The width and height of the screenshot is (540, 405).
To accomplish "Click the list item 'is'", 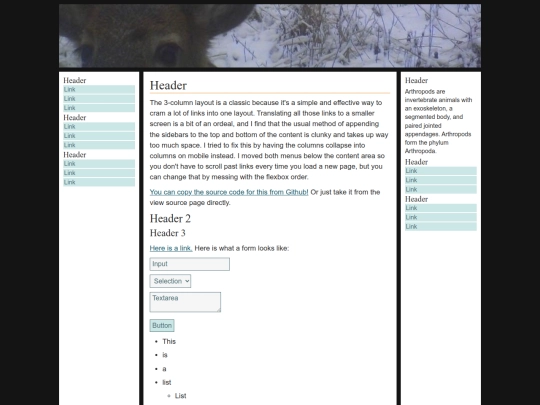I will pyautogui.click(x=165, y=355).
